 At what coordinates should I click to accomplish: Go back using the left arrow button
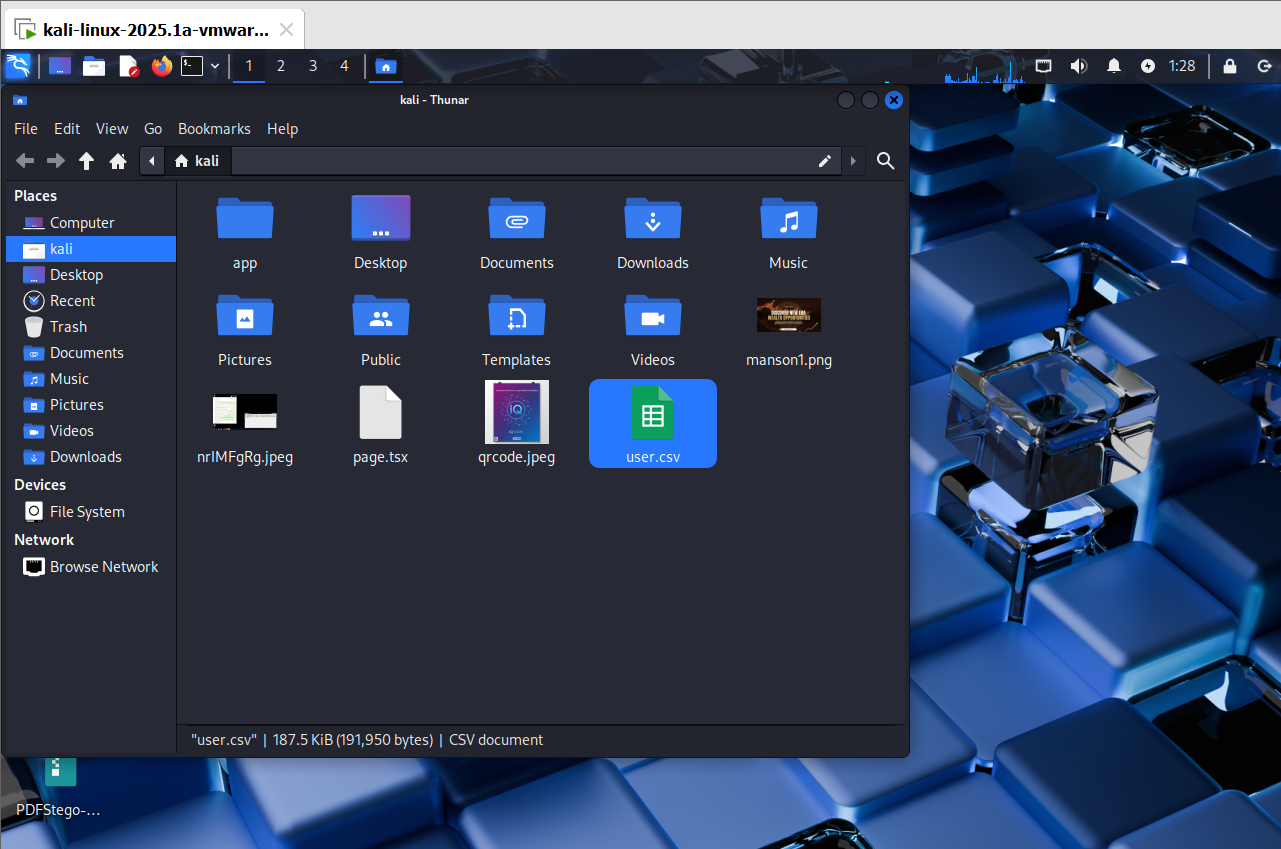[x=25, y=161]
